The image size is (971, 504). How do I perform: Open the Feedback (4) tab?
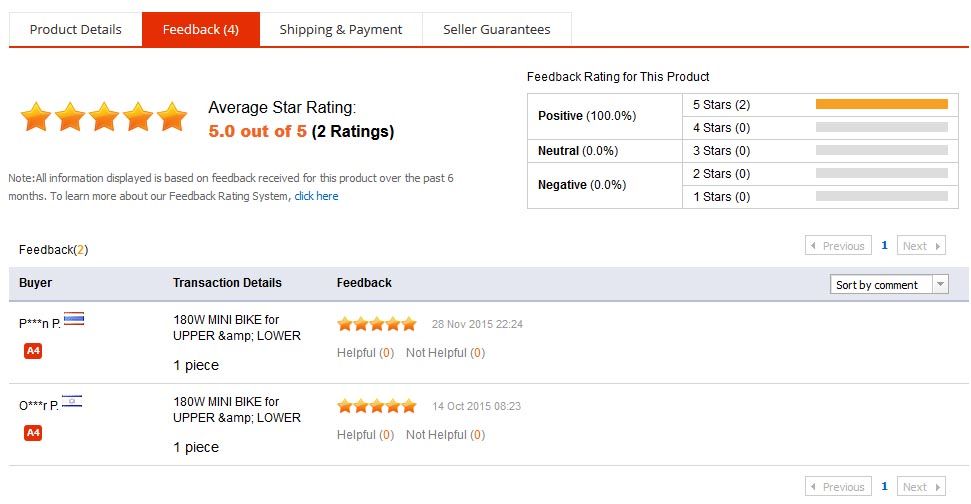201,29
